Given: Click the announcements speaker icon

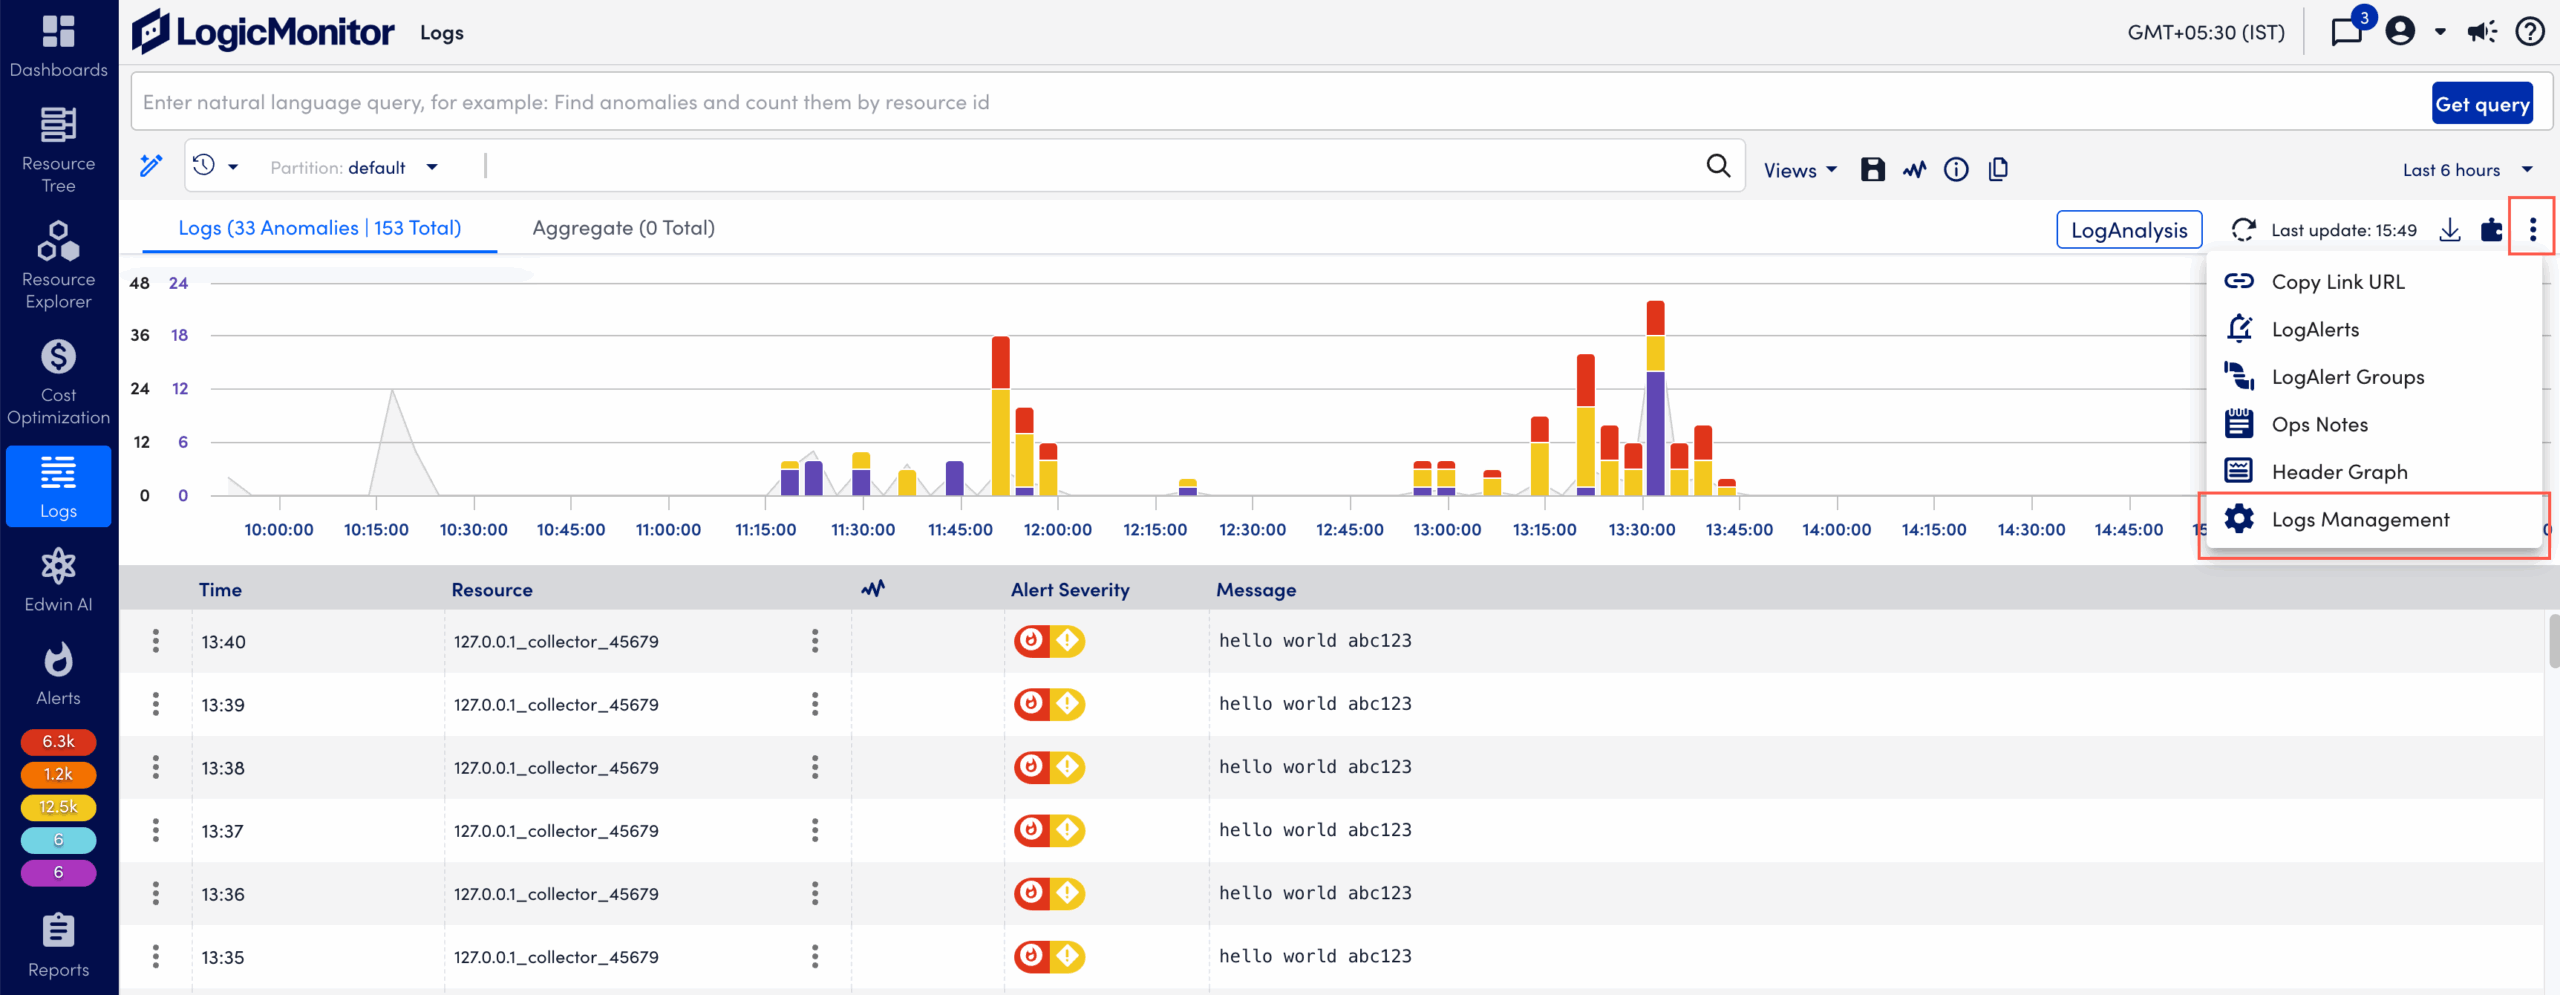Looking at the screenshot, I should click(x=2481, y=31).
